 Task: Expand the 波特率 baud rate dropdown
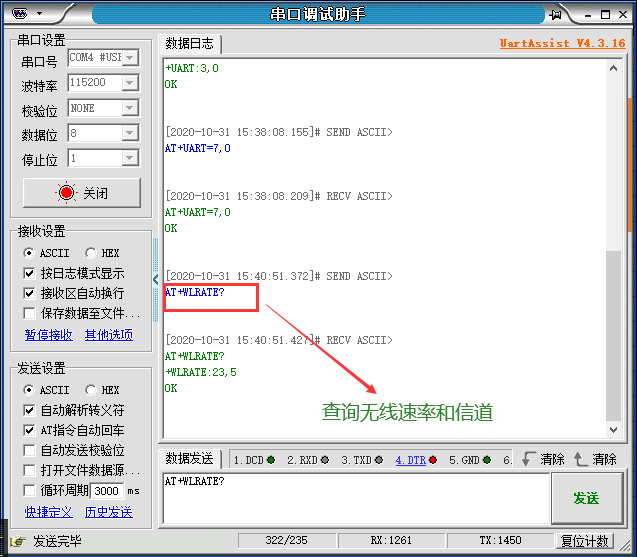[130, 83]
